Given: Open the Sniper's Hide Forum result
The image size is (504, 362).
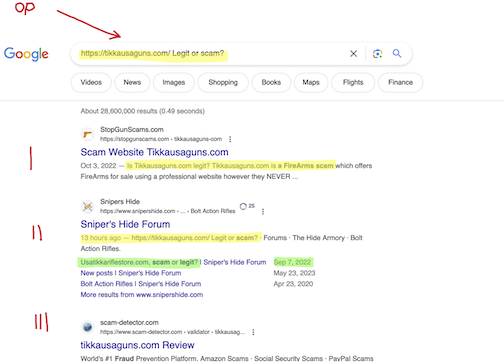Looking at the screenshot, I should [x=125, y=224].
